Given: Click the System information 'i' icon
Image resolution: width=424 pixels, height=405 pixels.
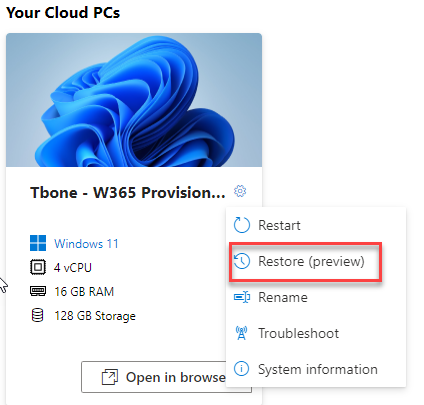Looking at the screenshot, I should (x=241, y=369).
